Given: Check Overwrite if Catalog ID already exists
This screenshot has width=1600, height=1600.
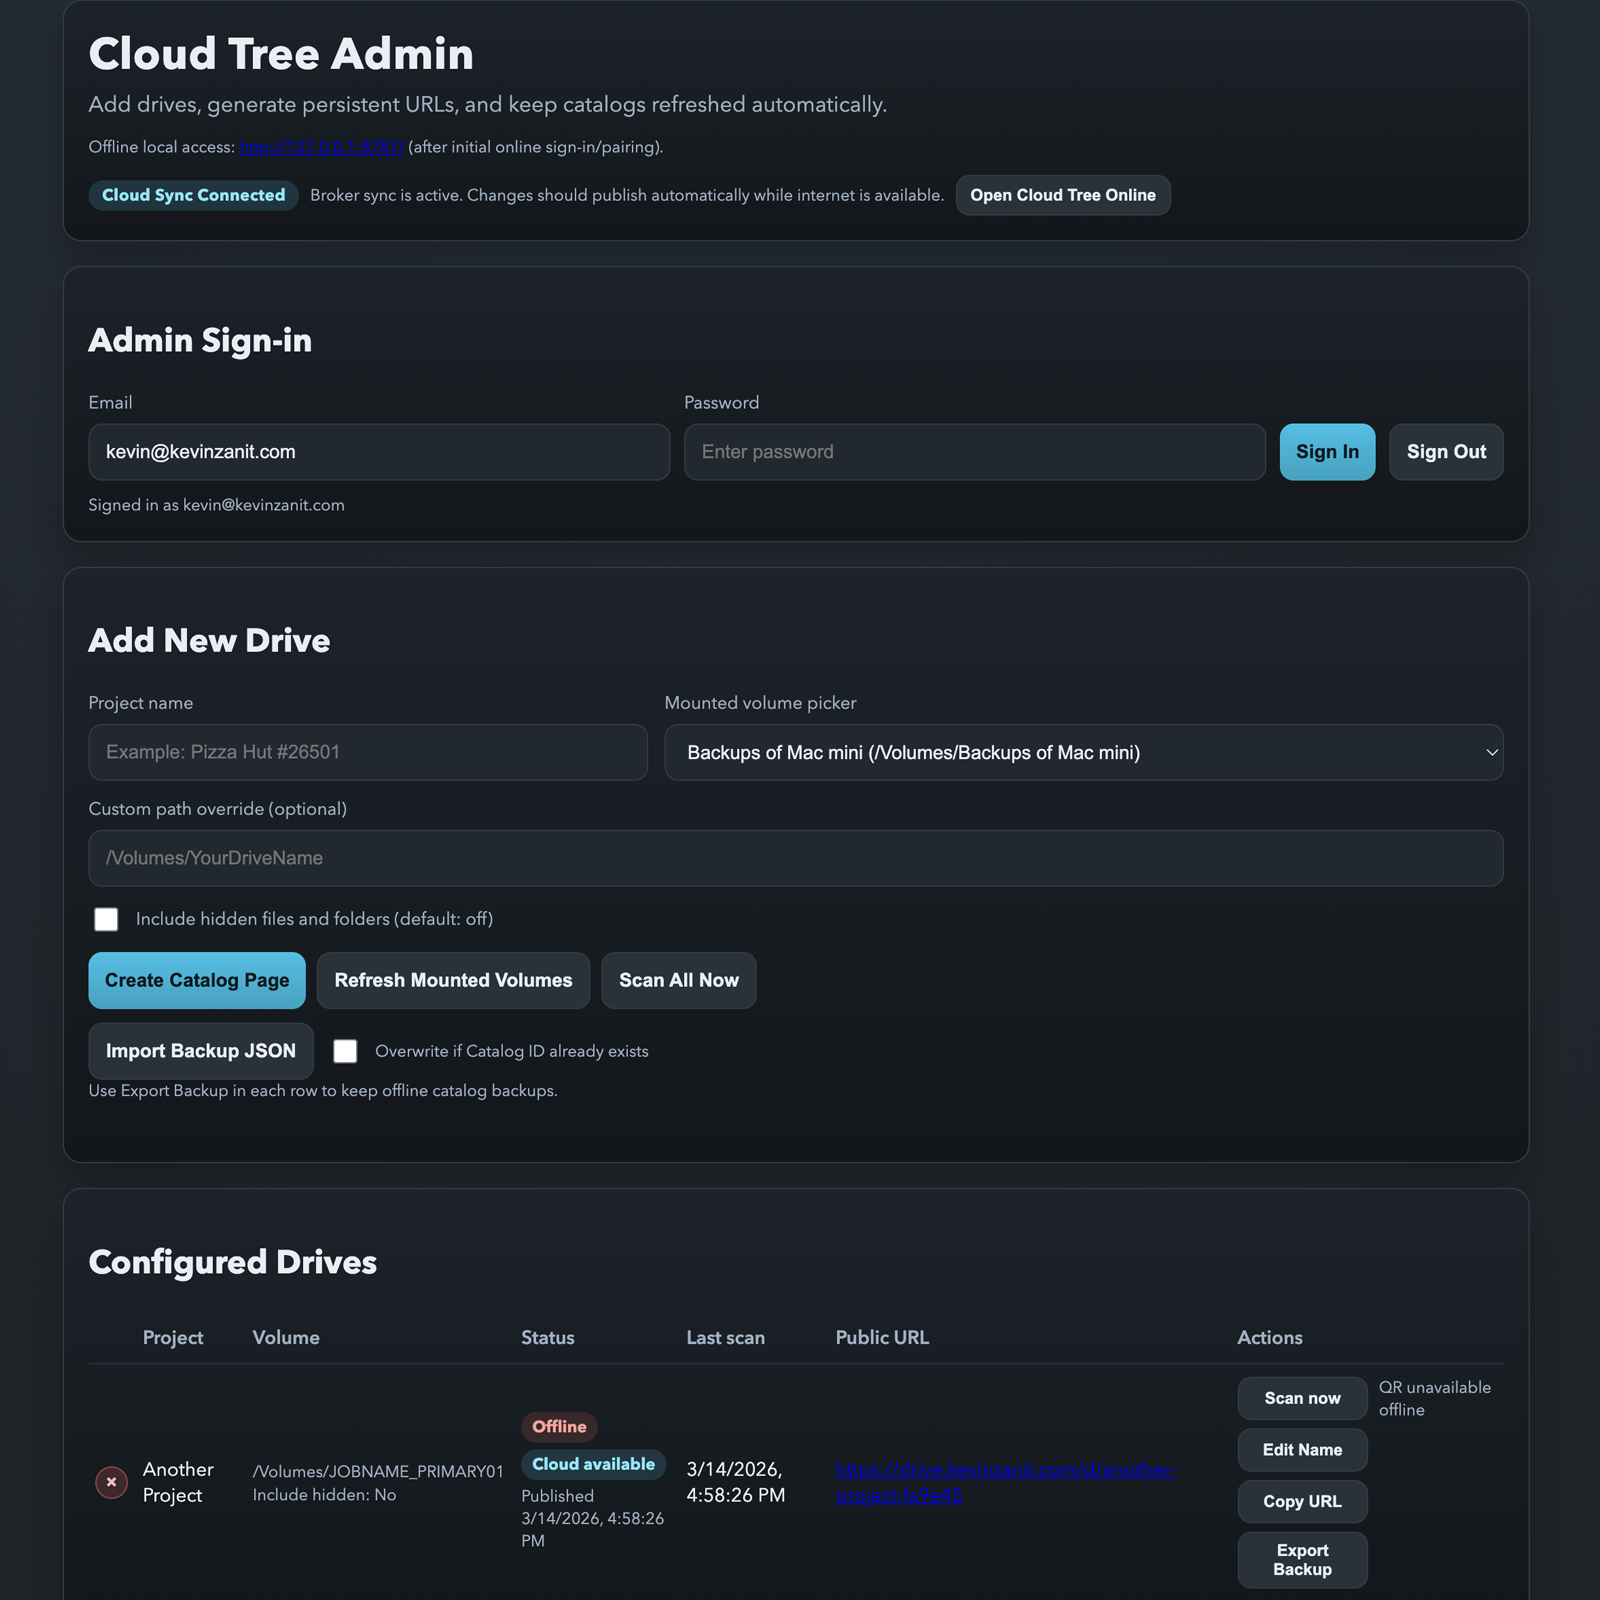Looking at the screenshot, I should click(345, 1051).
